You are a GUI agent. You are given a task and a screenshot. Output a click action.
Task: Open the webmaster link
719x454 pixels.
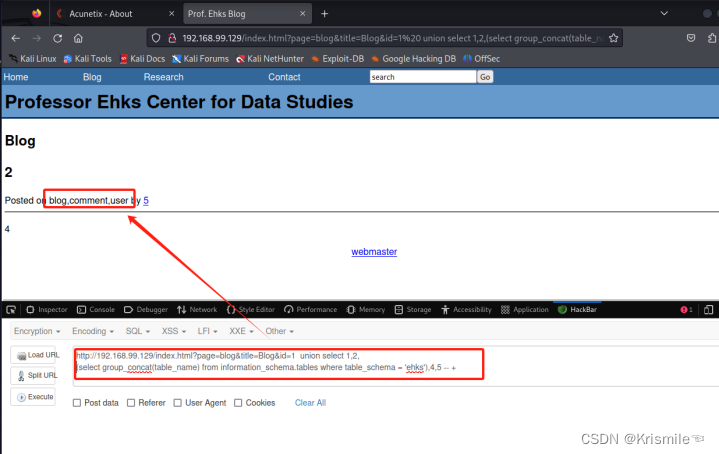point(374,252)
